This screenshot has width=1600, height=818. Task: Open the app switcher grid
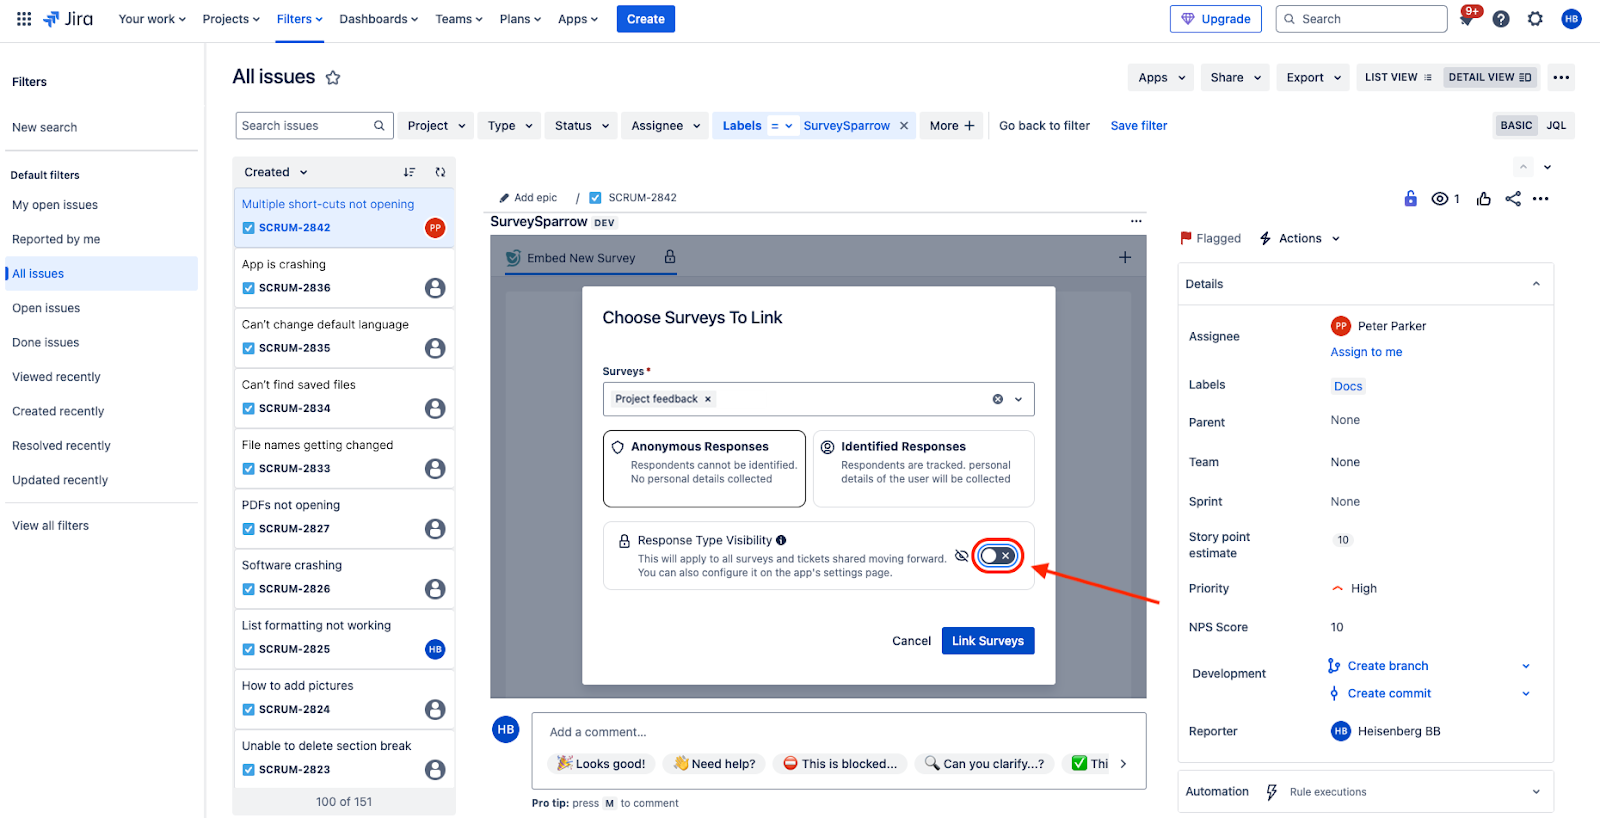click(x=24, y=19)
